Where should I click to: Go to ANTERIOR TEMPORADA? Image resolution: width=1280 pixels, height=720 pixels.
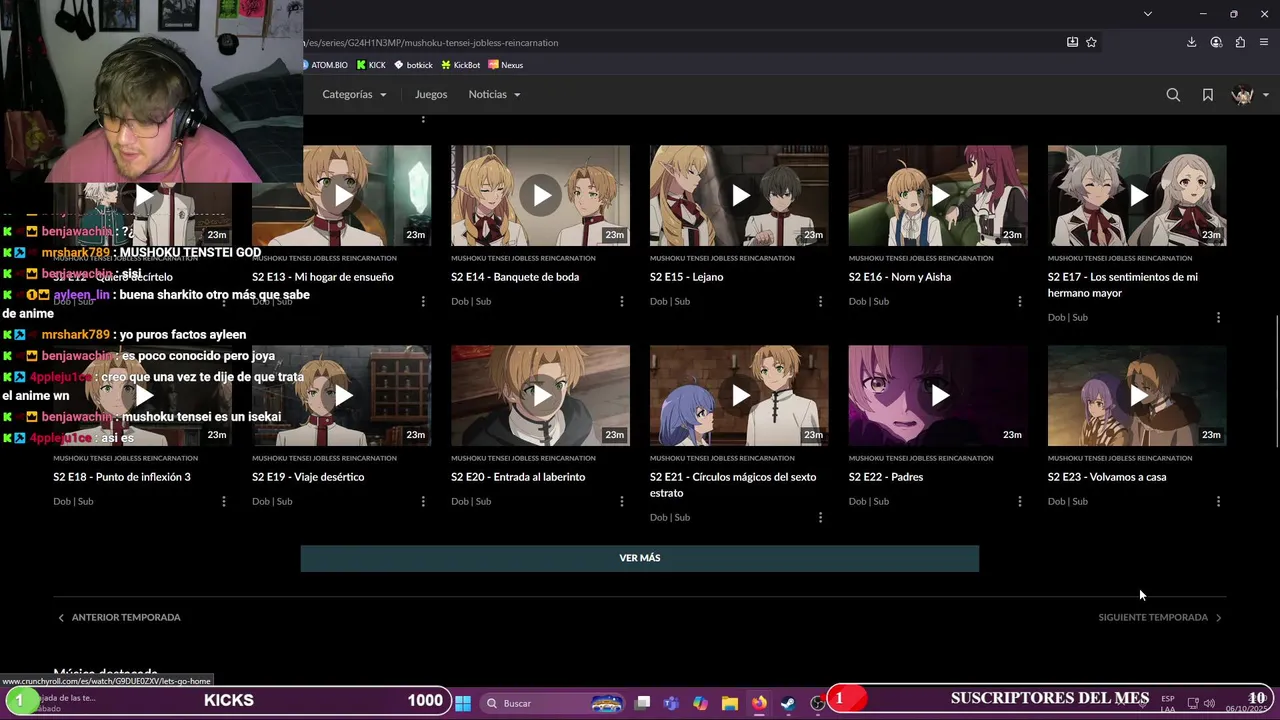point(119,617)
